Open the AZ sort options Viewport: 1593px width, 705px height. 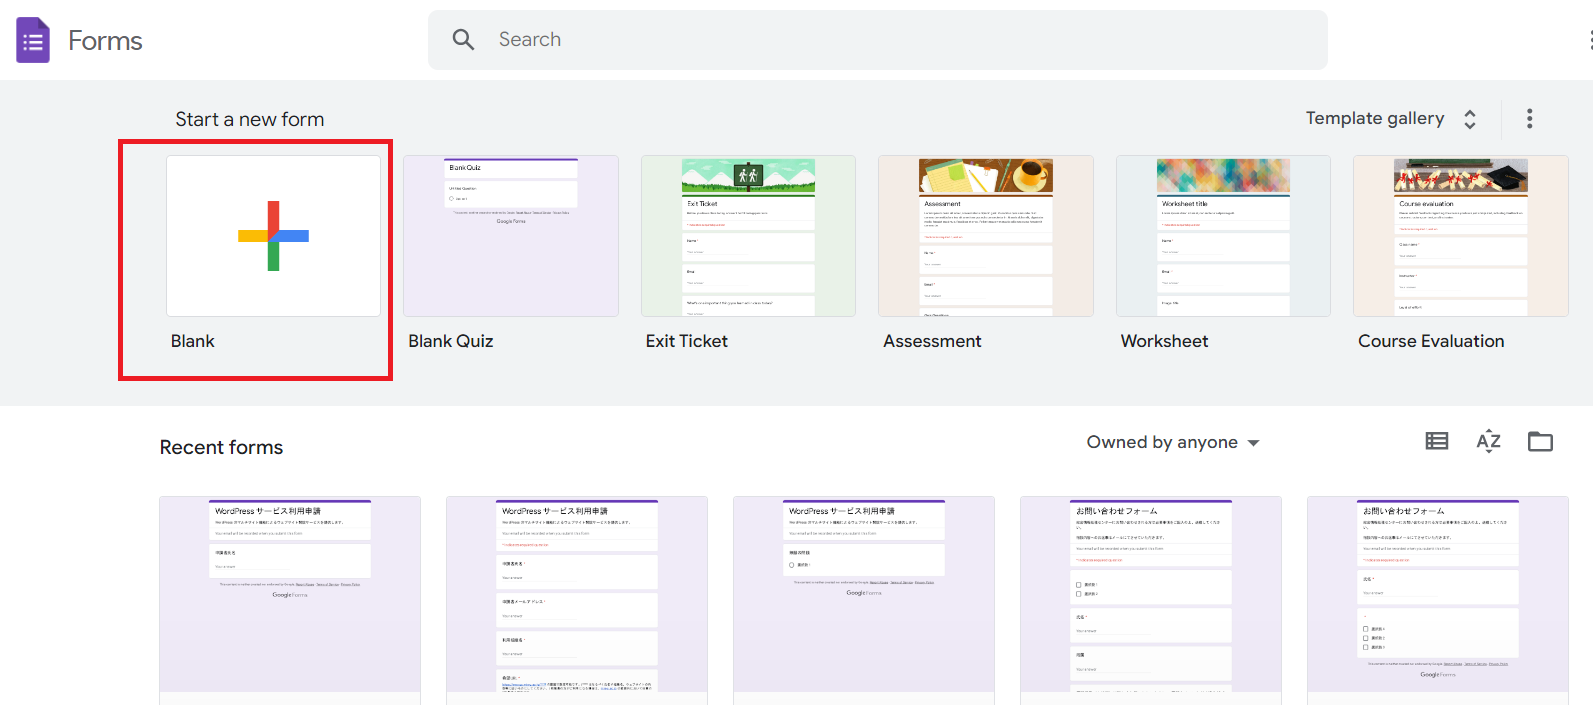[x=1489, y=441]
